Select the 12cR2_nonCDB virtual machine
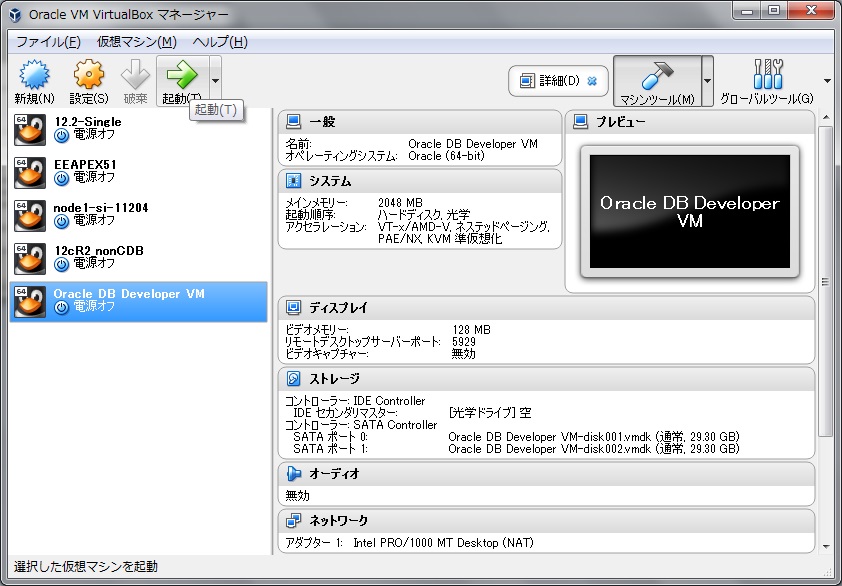Image resolution: width=842 pixels, height=586 pixels. click(139, 258)
